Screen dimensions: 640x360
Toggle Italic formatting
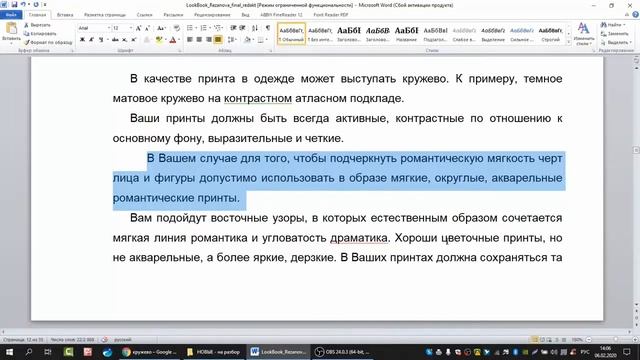91,40
